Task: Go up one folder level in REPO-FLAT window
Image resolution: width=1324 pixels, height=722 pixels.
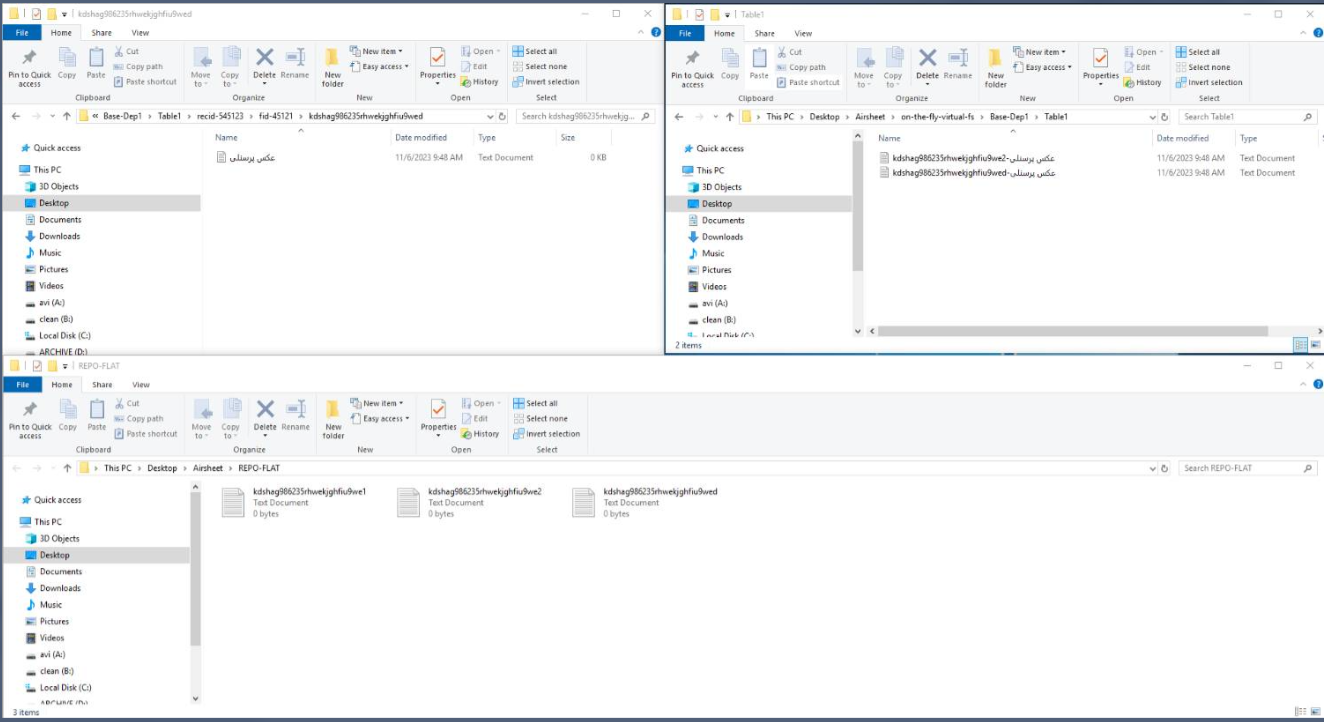Action: pyautogui.click(x=68, y=468)
